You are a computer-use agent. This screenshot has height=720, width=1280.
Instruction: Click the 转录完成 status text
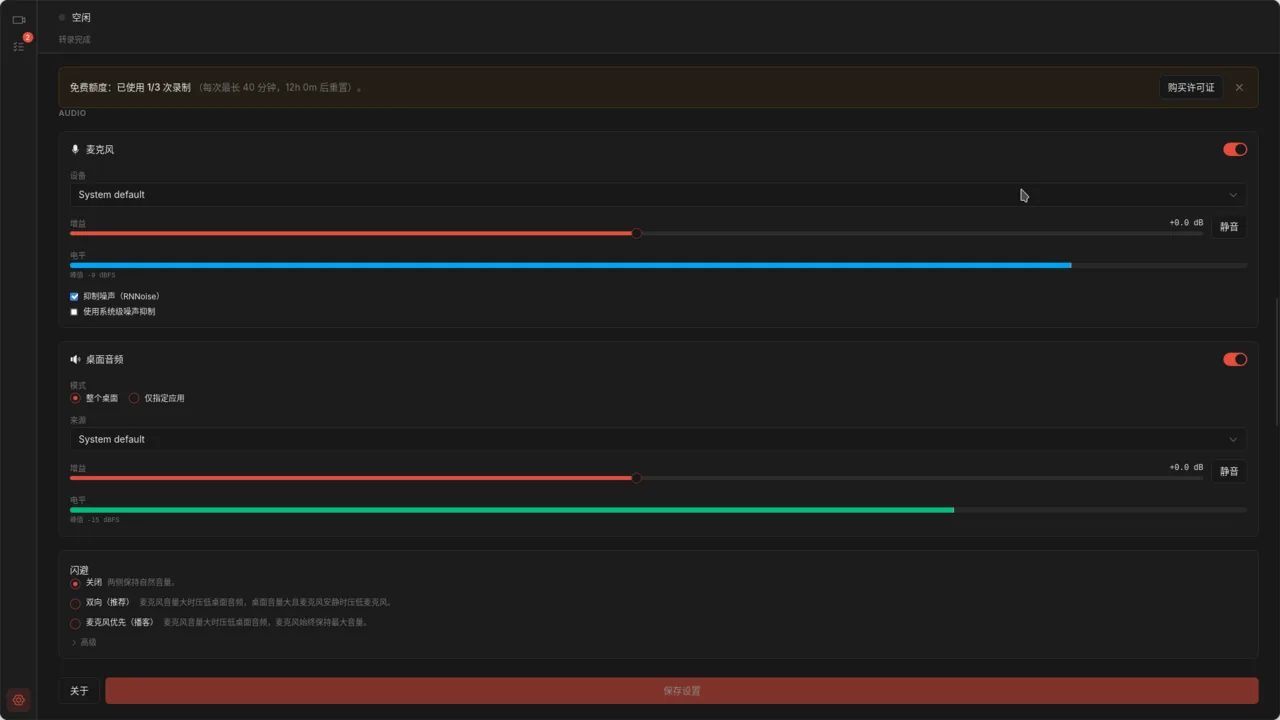click(x=74, y=40)
